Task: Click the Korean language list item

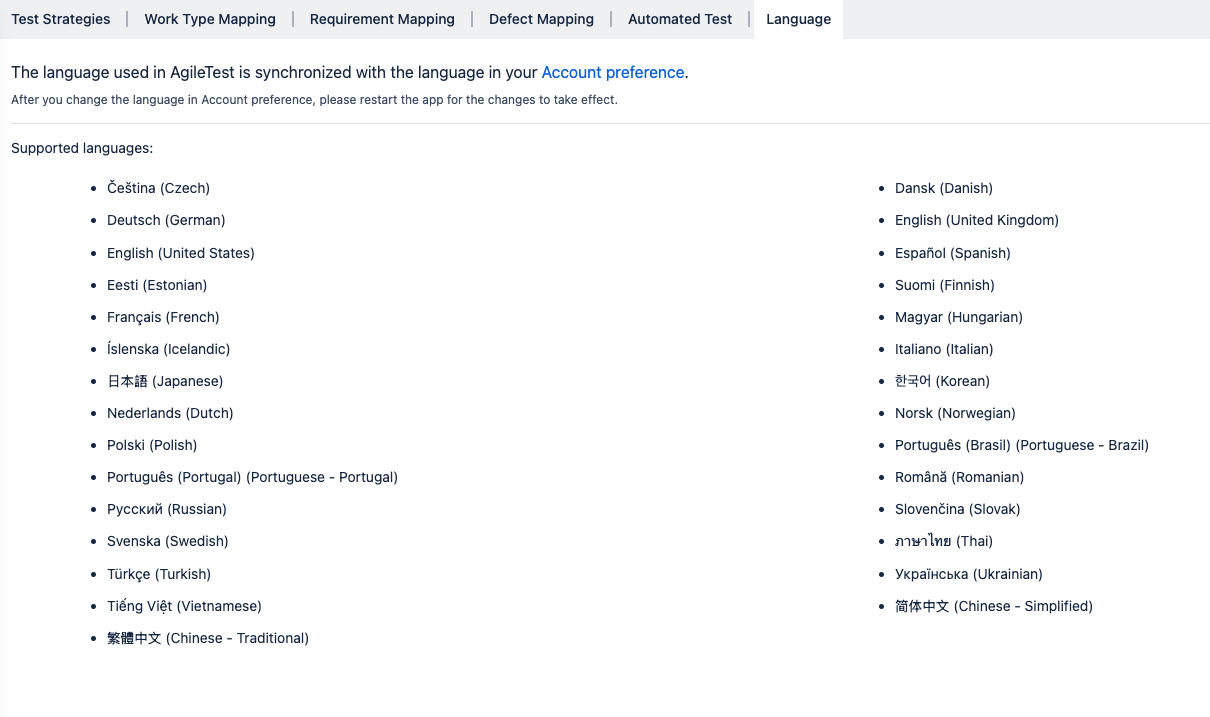Action: pyautogui.click(x=942, y=381)
